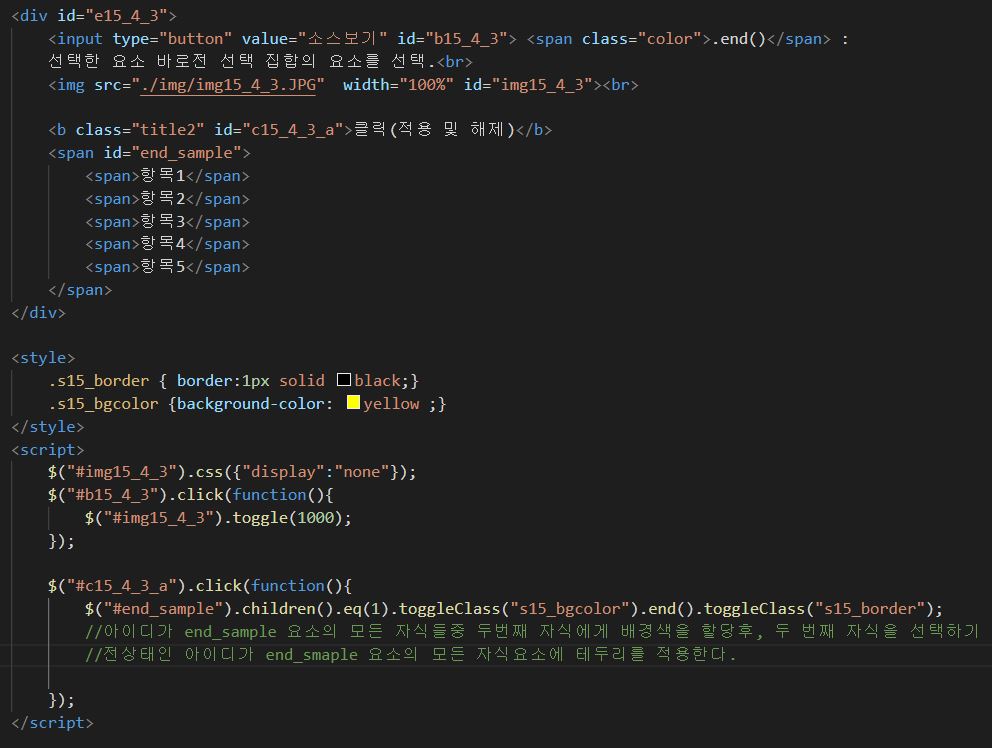Click the children() method call
The height and width of the screenshot is (748, 992).
(287, 609)
